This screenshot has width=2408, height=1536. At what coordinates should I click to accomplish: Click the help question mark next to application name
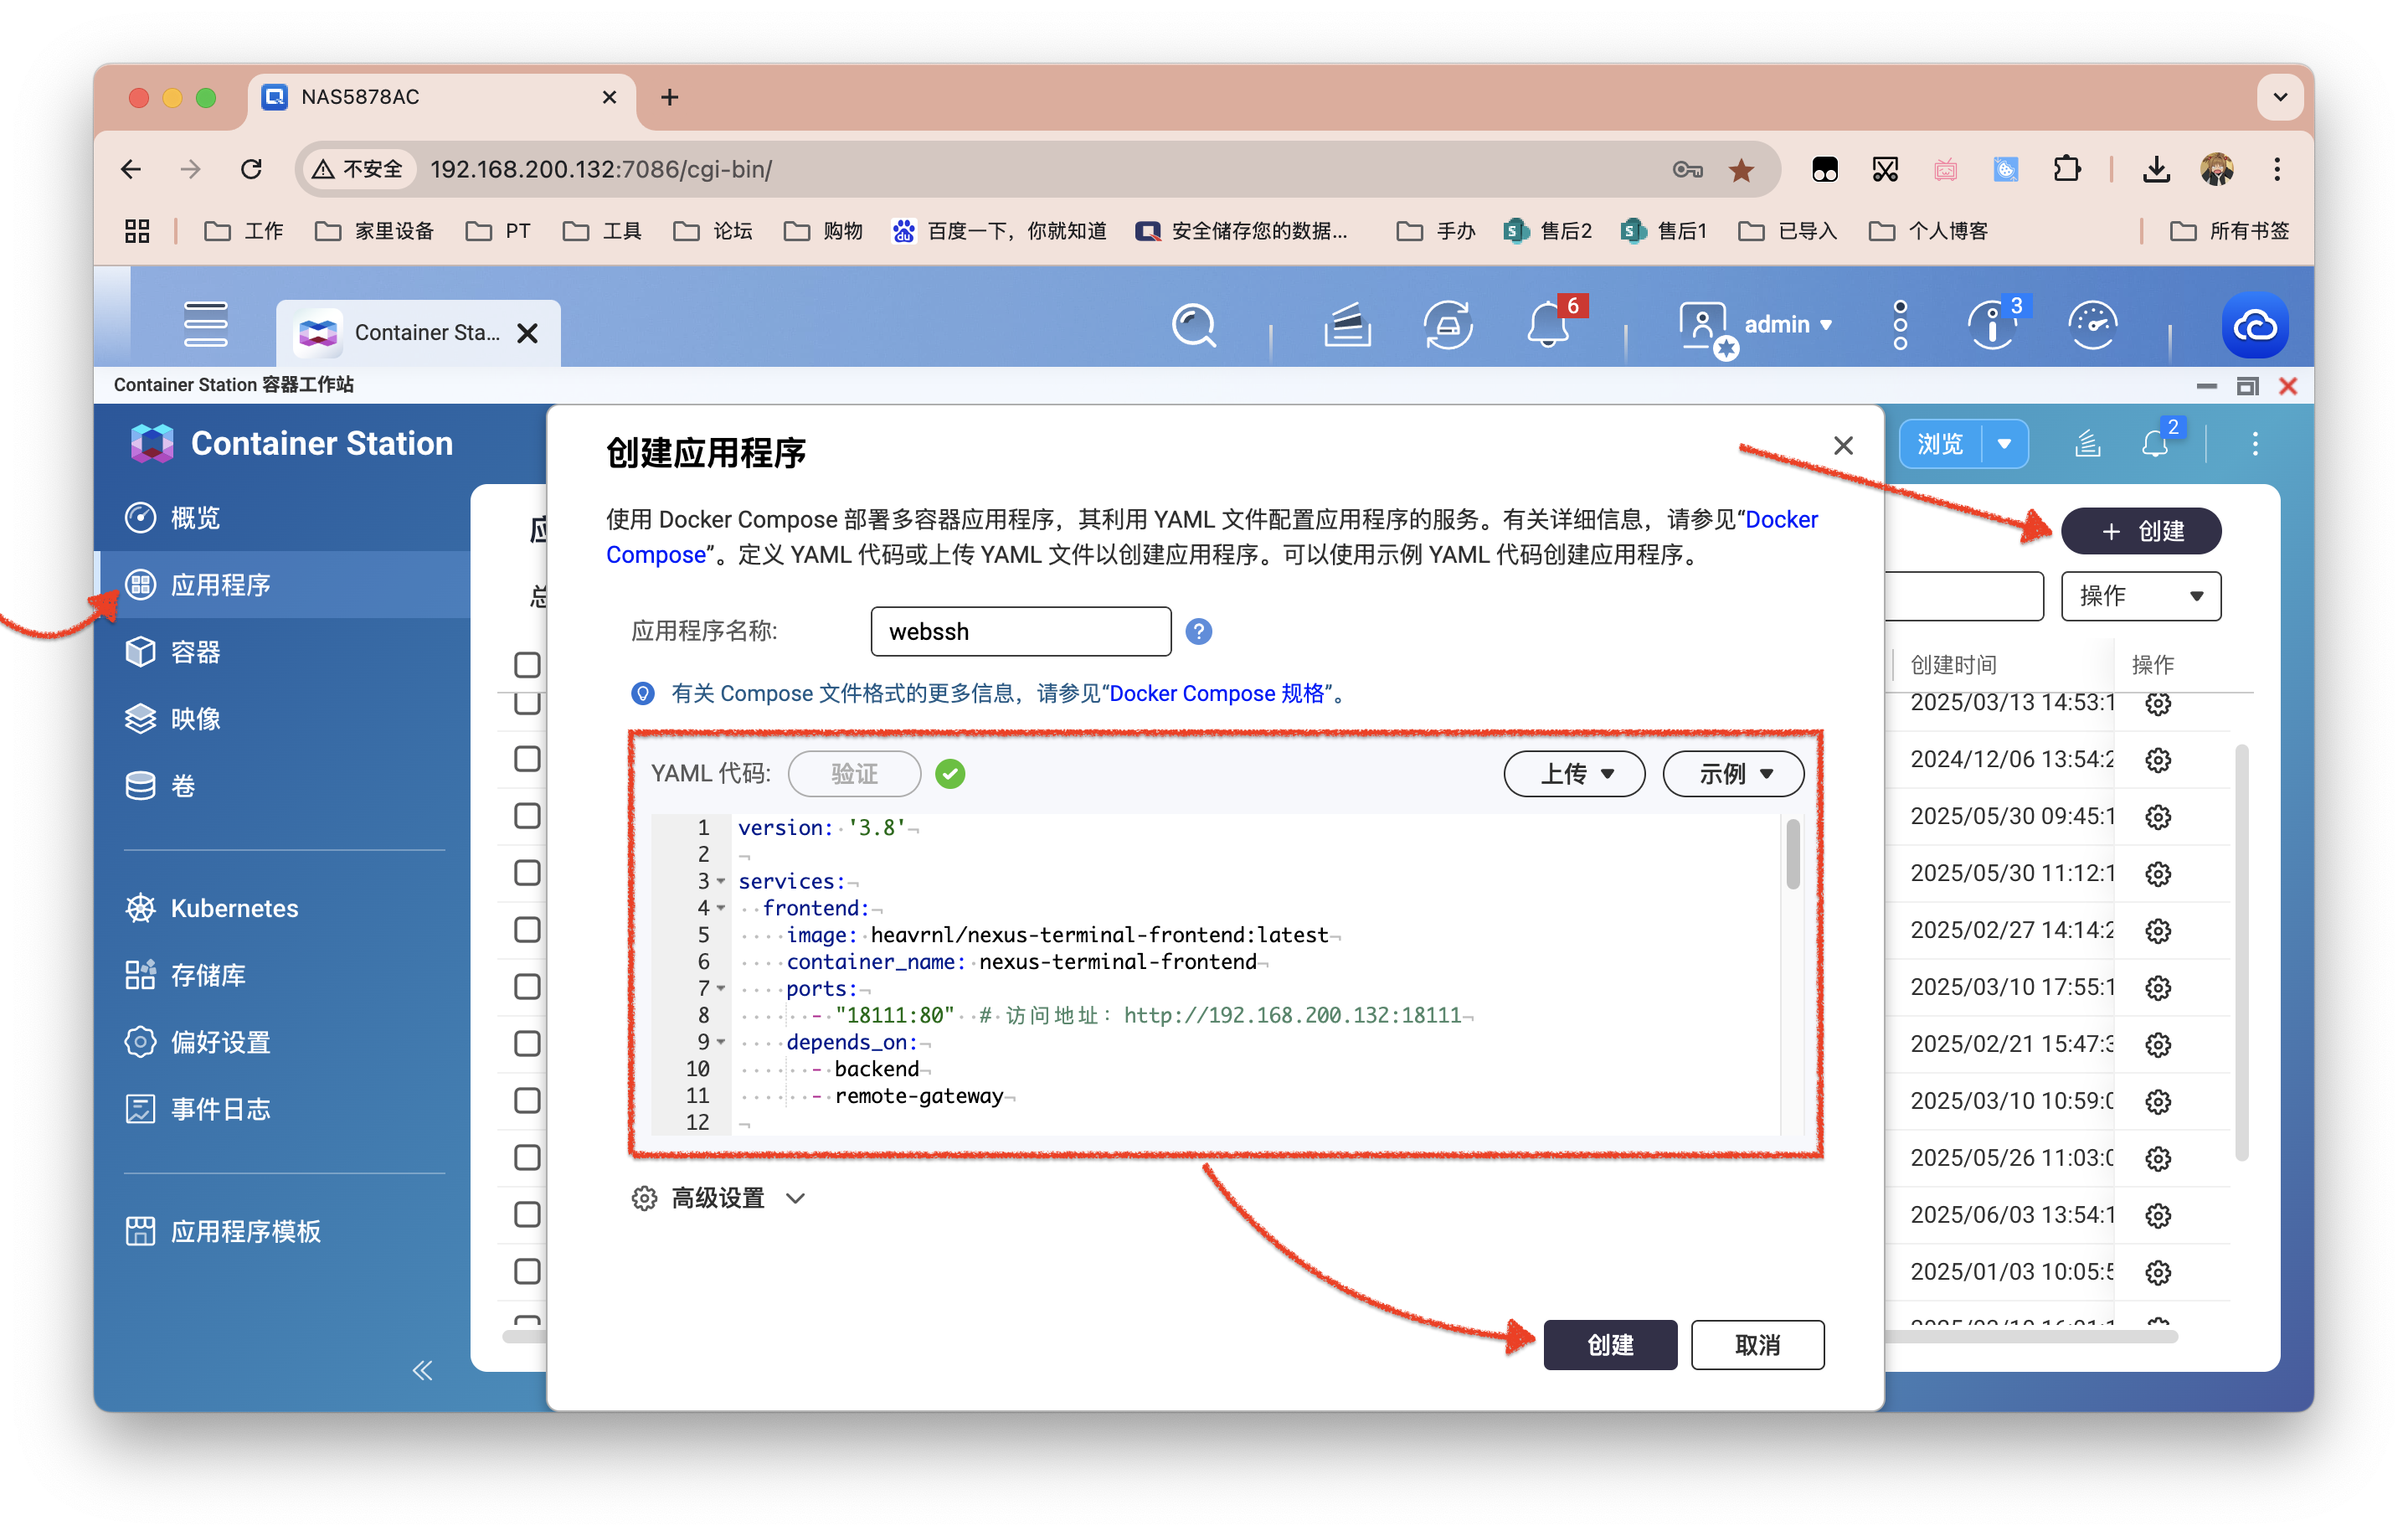point(1198,632)
